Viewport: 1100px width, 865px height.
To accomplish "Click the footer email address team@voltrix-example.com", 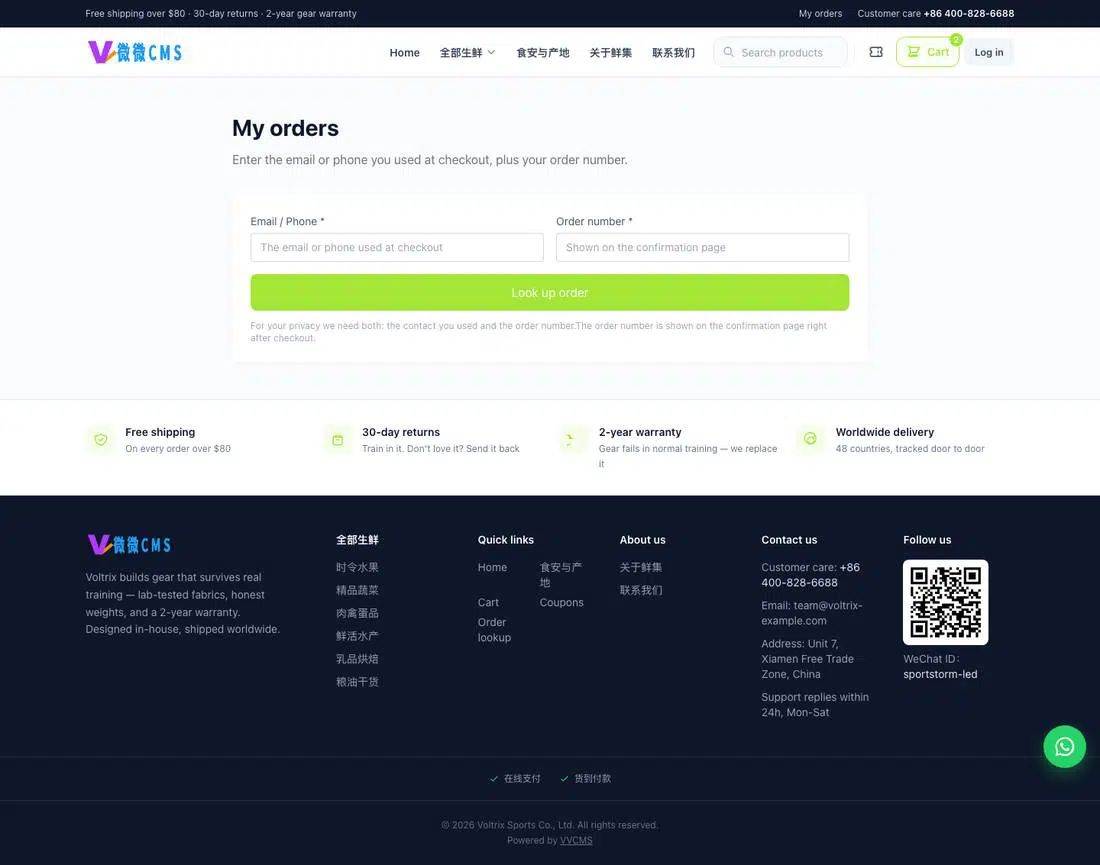I will click(x=812, y=613).
